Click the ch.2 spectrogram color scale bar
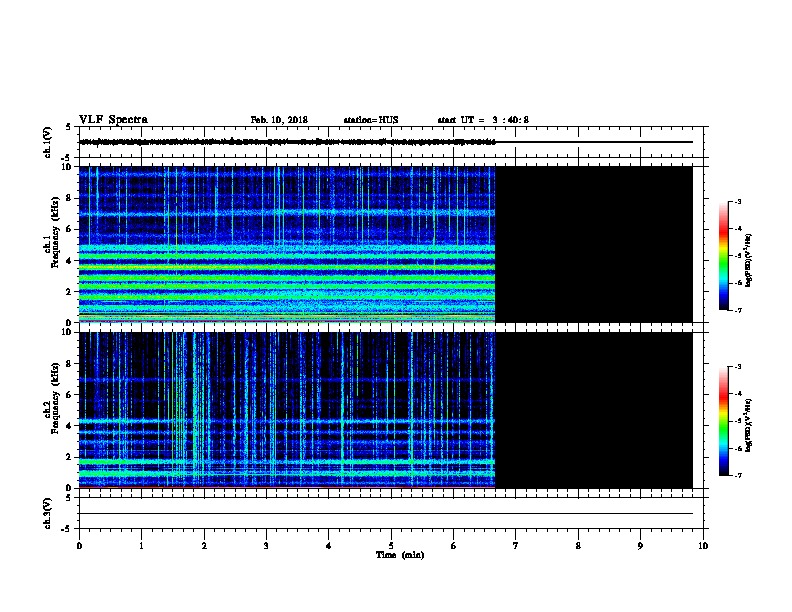The width and height of the screenshot is (792, 612). tap(724, 421)
